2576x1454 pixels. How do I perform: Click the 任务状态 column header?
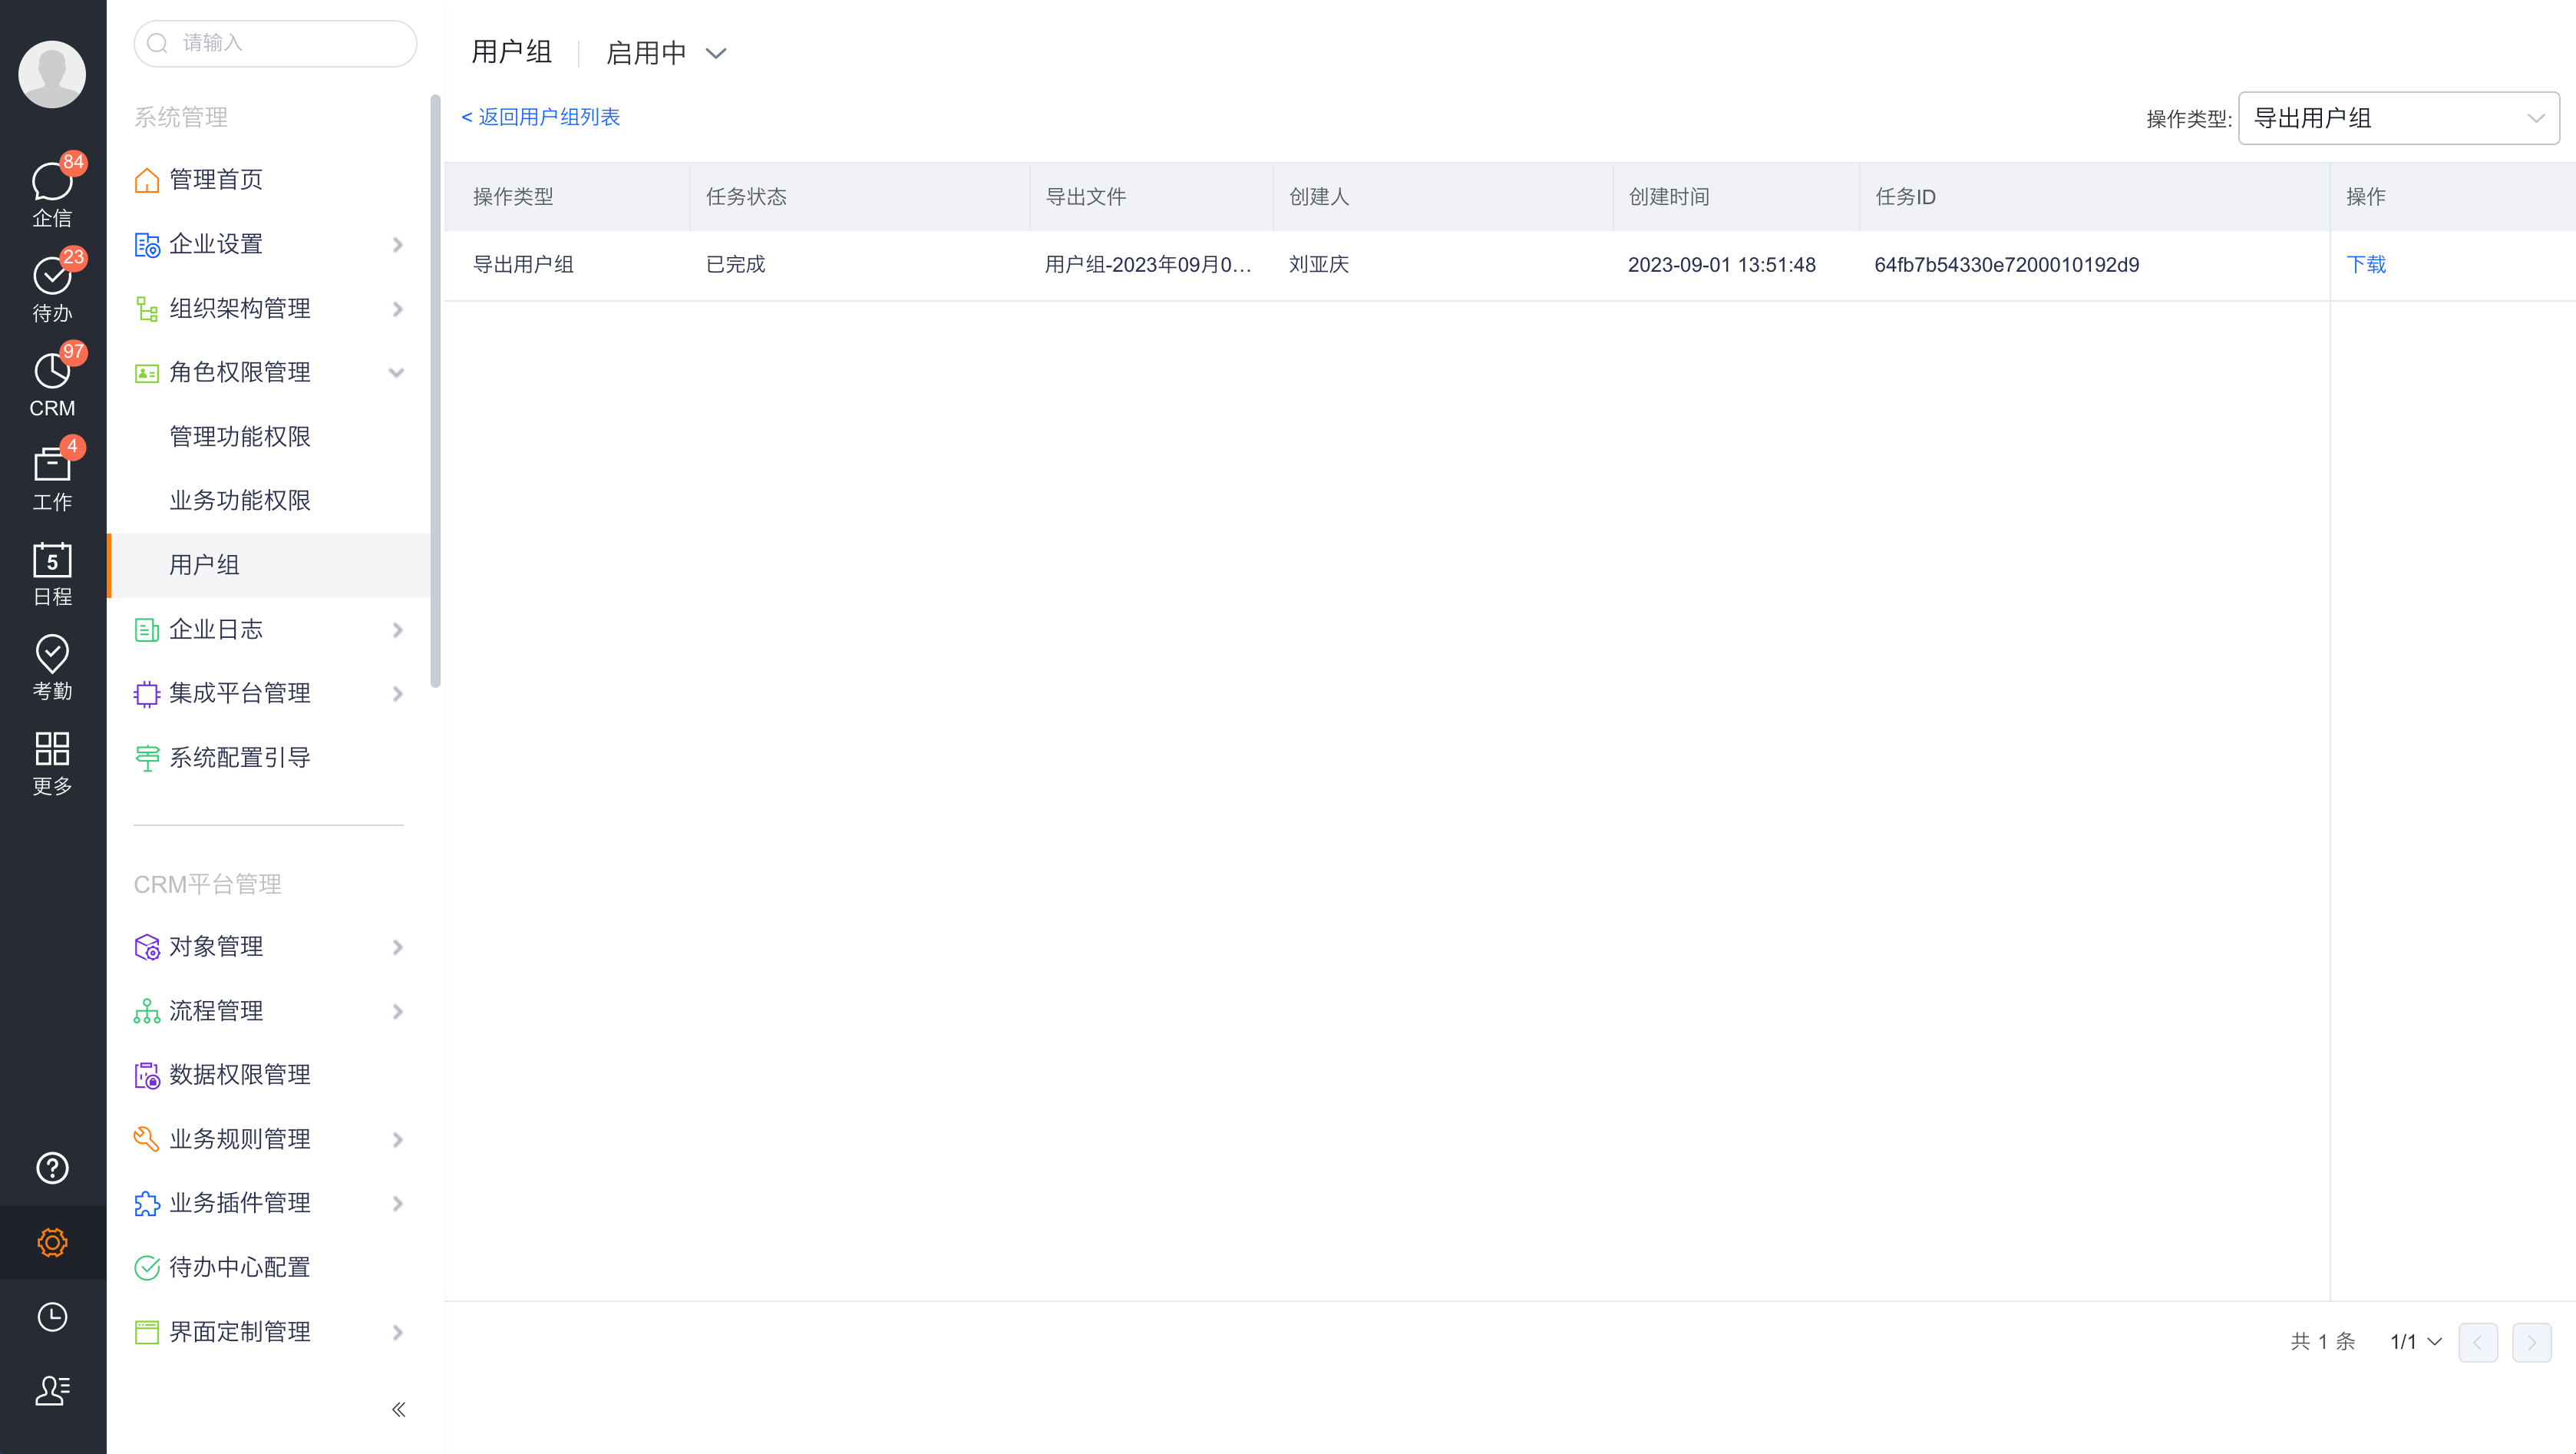(746, 197)
